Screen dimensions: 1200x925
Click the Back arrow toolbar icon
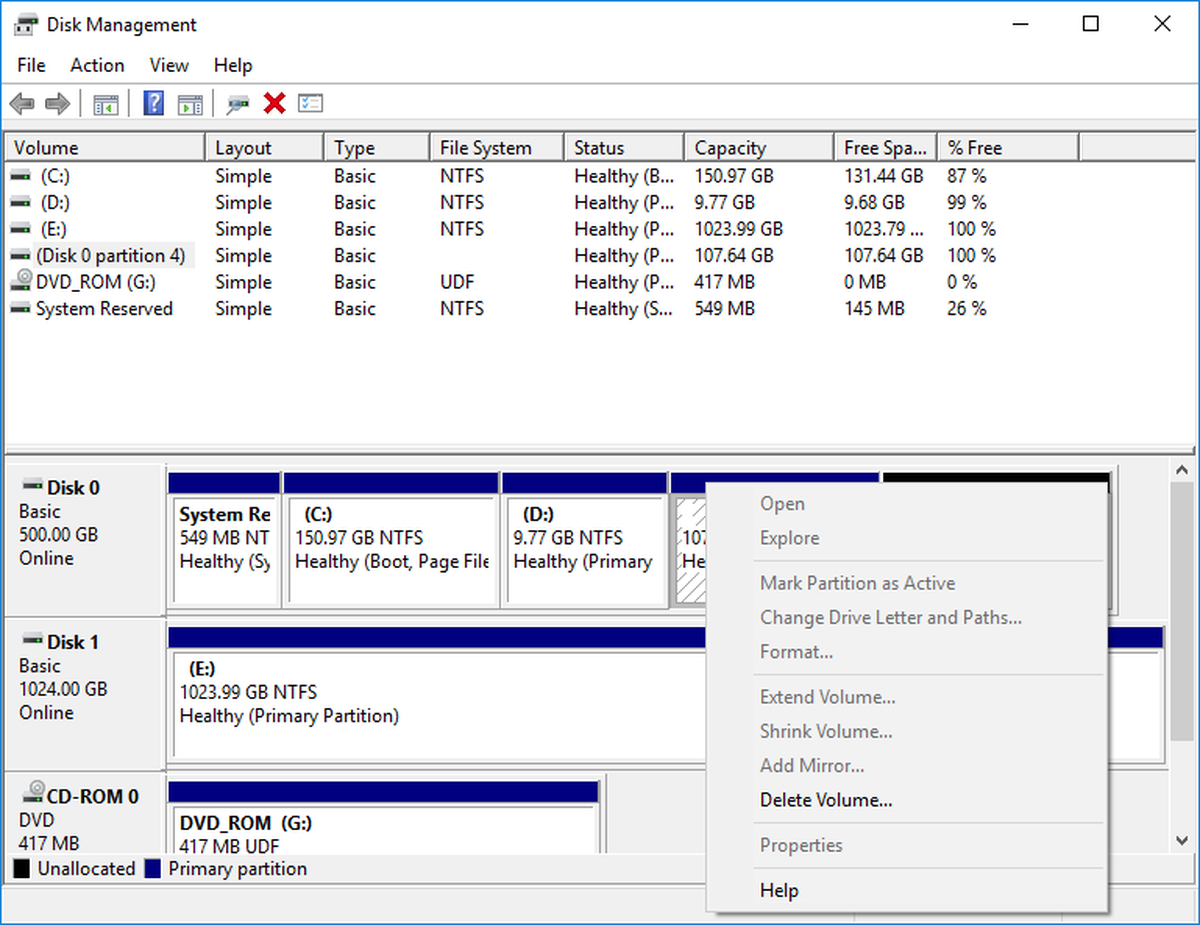[22, 103]
